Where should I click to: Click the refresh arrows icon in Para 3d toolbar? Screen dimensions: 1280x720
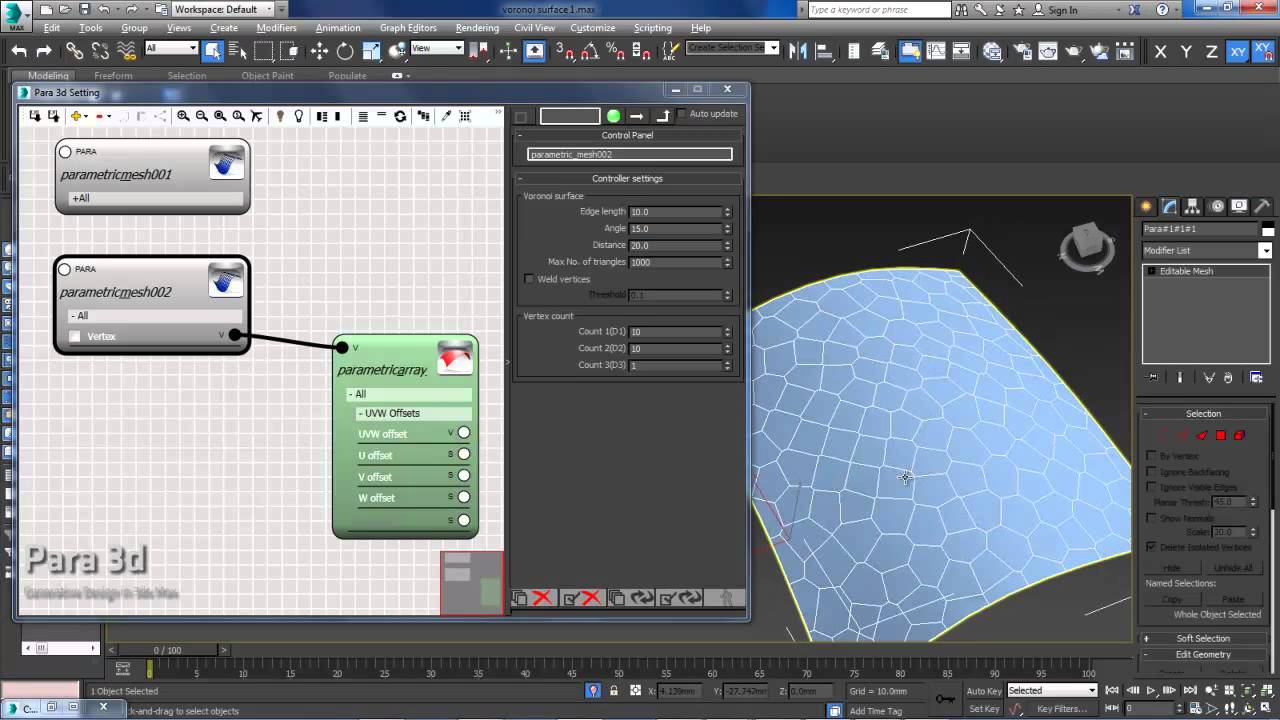click(400, 116)
